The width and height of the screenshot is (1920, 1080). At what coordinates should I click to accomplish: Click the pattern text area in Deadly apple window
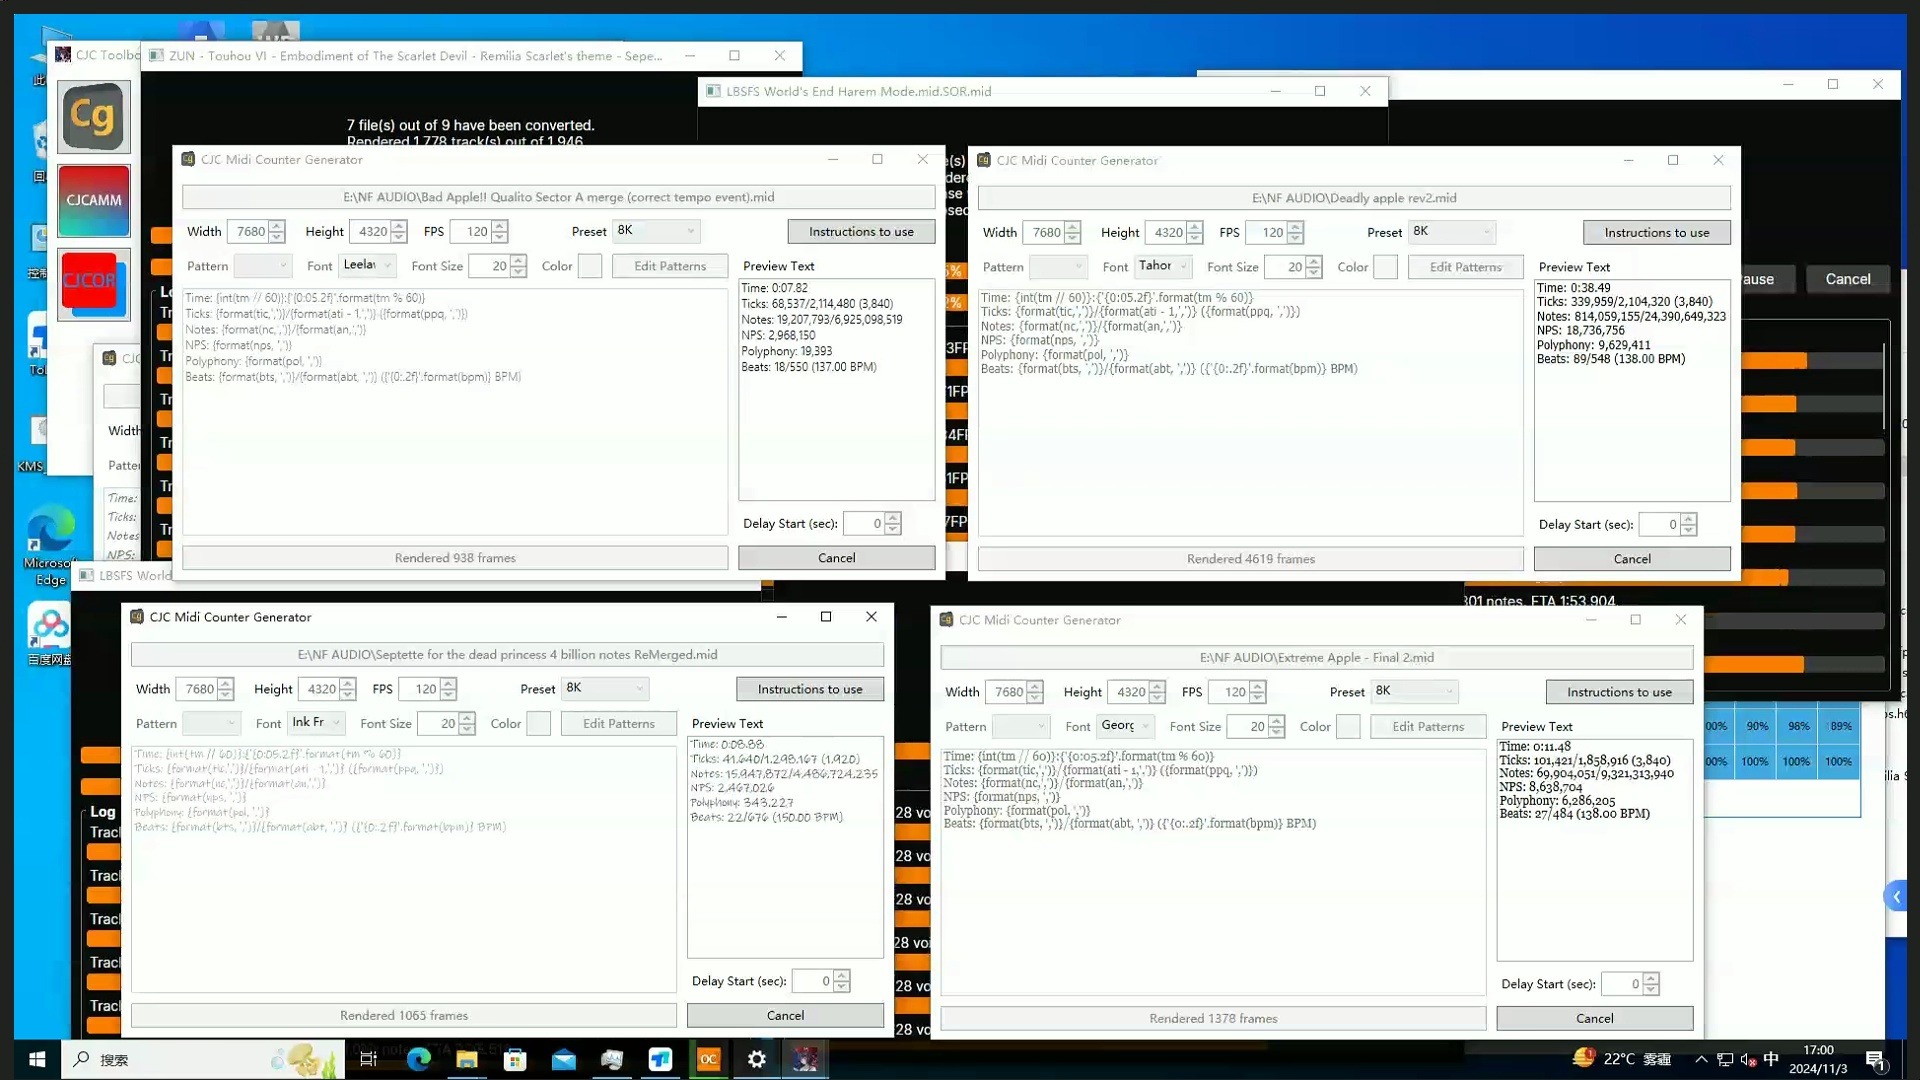coord(1251,413)
